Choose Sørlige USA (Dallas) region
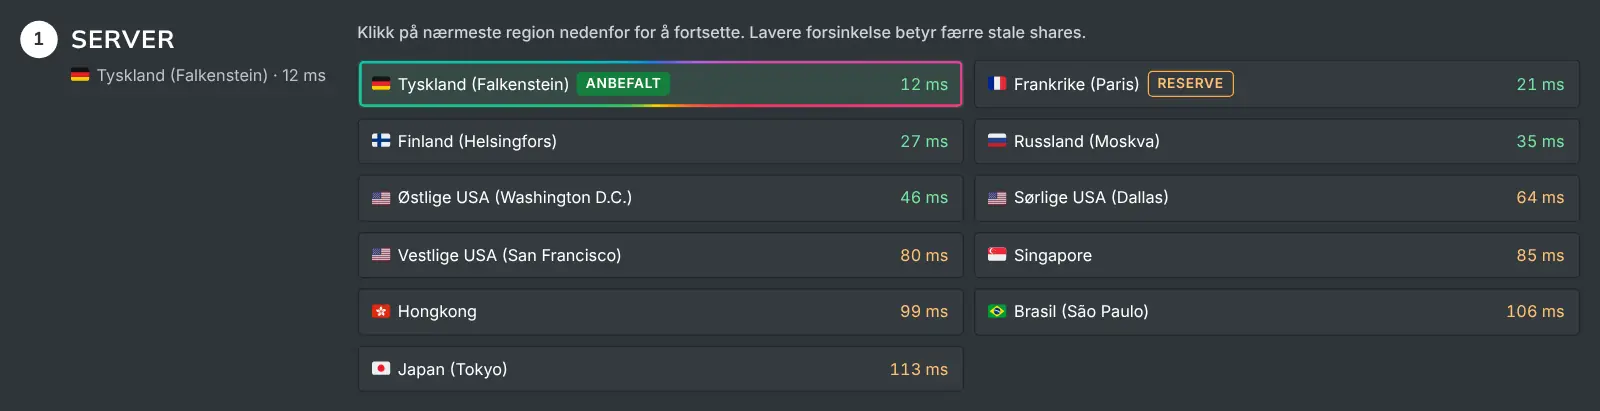The width and height of the screenshot is (1600, 411). [1277, 198]
